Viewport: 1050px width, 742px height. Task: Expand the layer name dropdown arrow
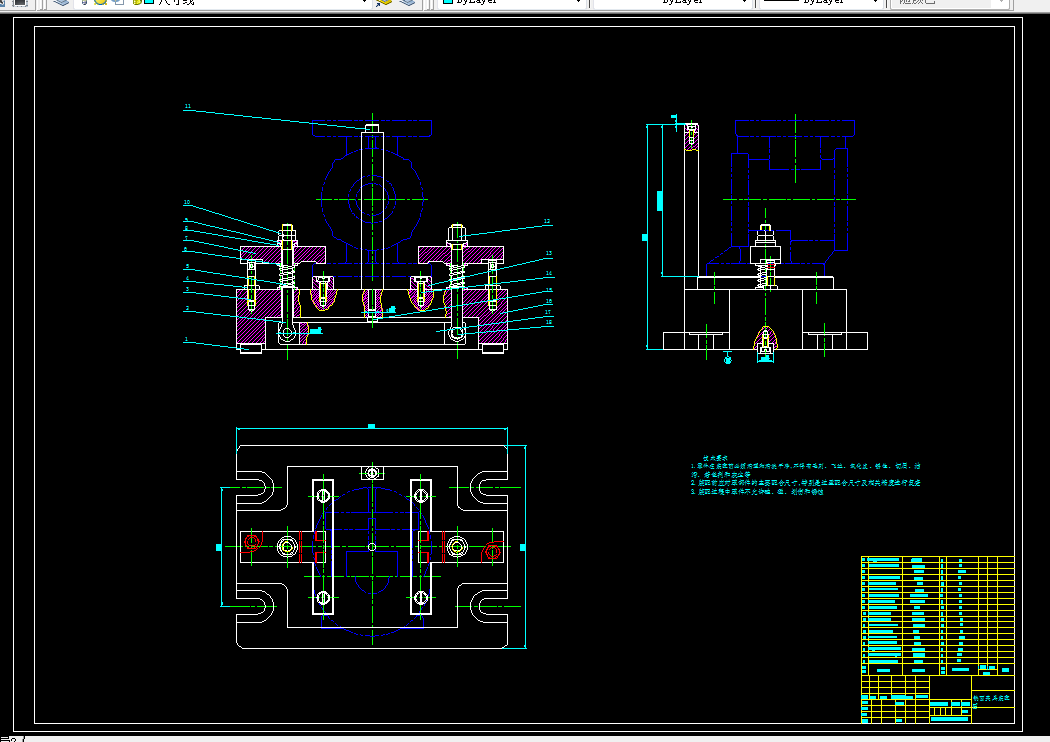click(x=364, y=2)
